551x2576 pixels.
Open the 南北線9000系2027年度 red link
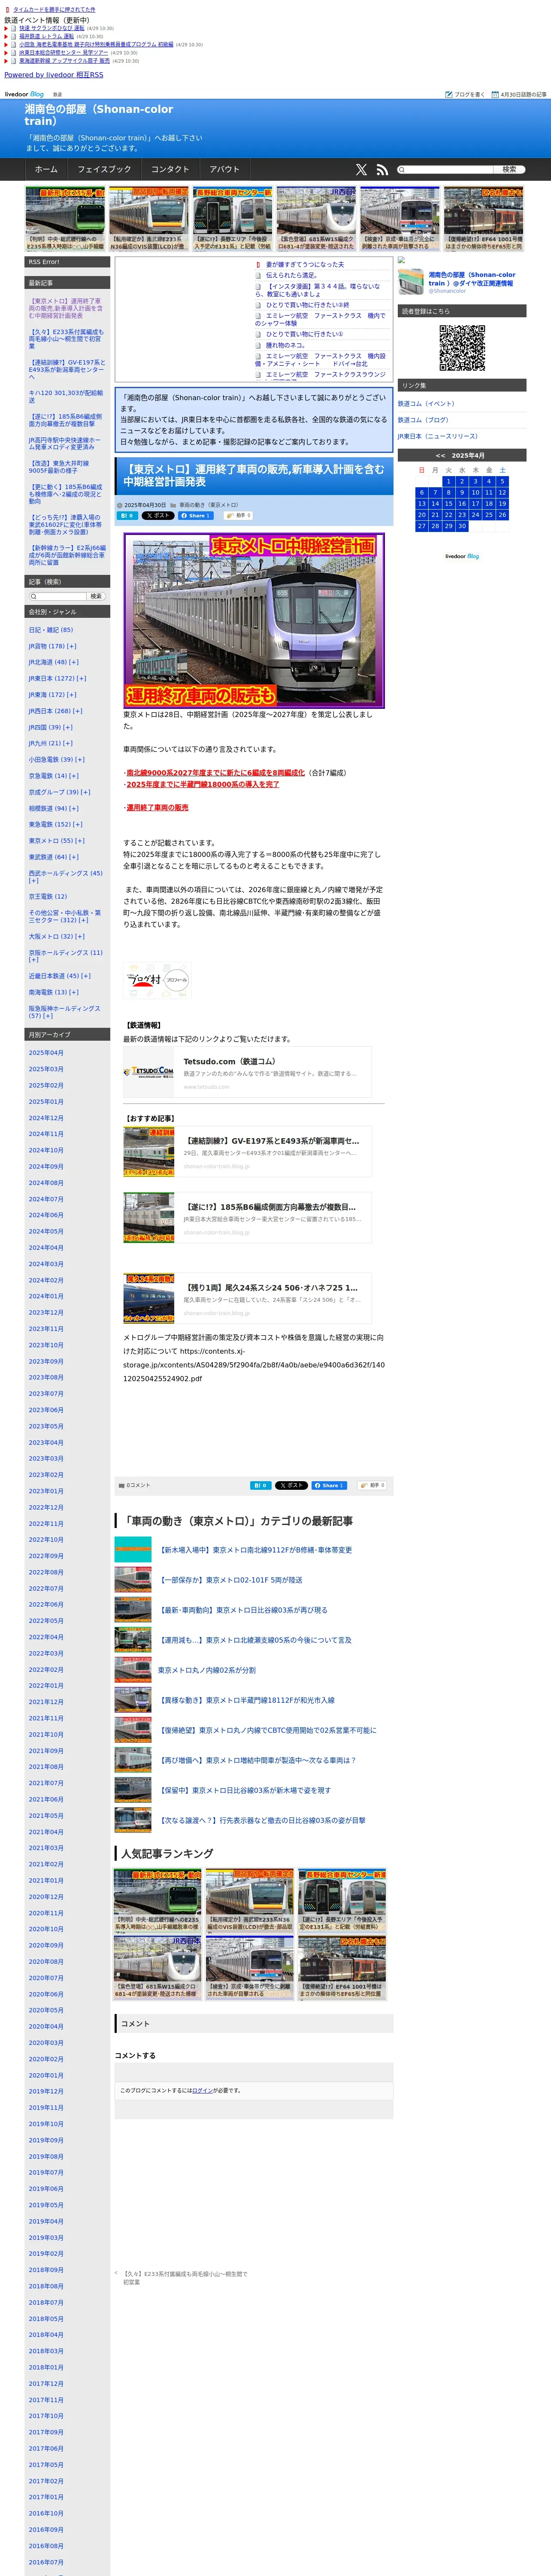(x=215, y=773)
